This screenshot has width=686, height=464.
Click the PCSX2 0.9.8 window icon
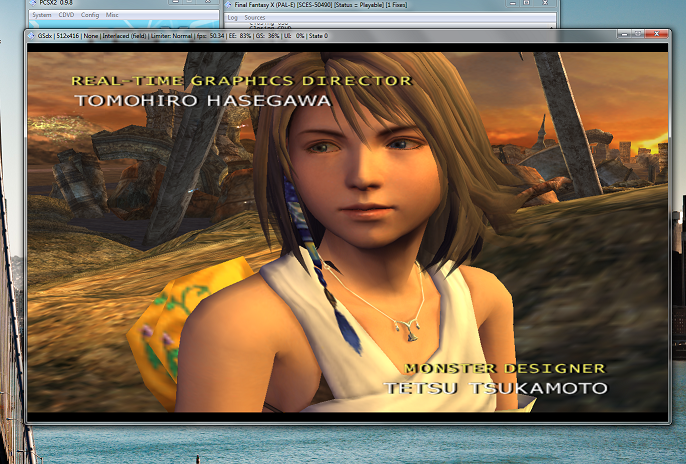tap(33, 3)
